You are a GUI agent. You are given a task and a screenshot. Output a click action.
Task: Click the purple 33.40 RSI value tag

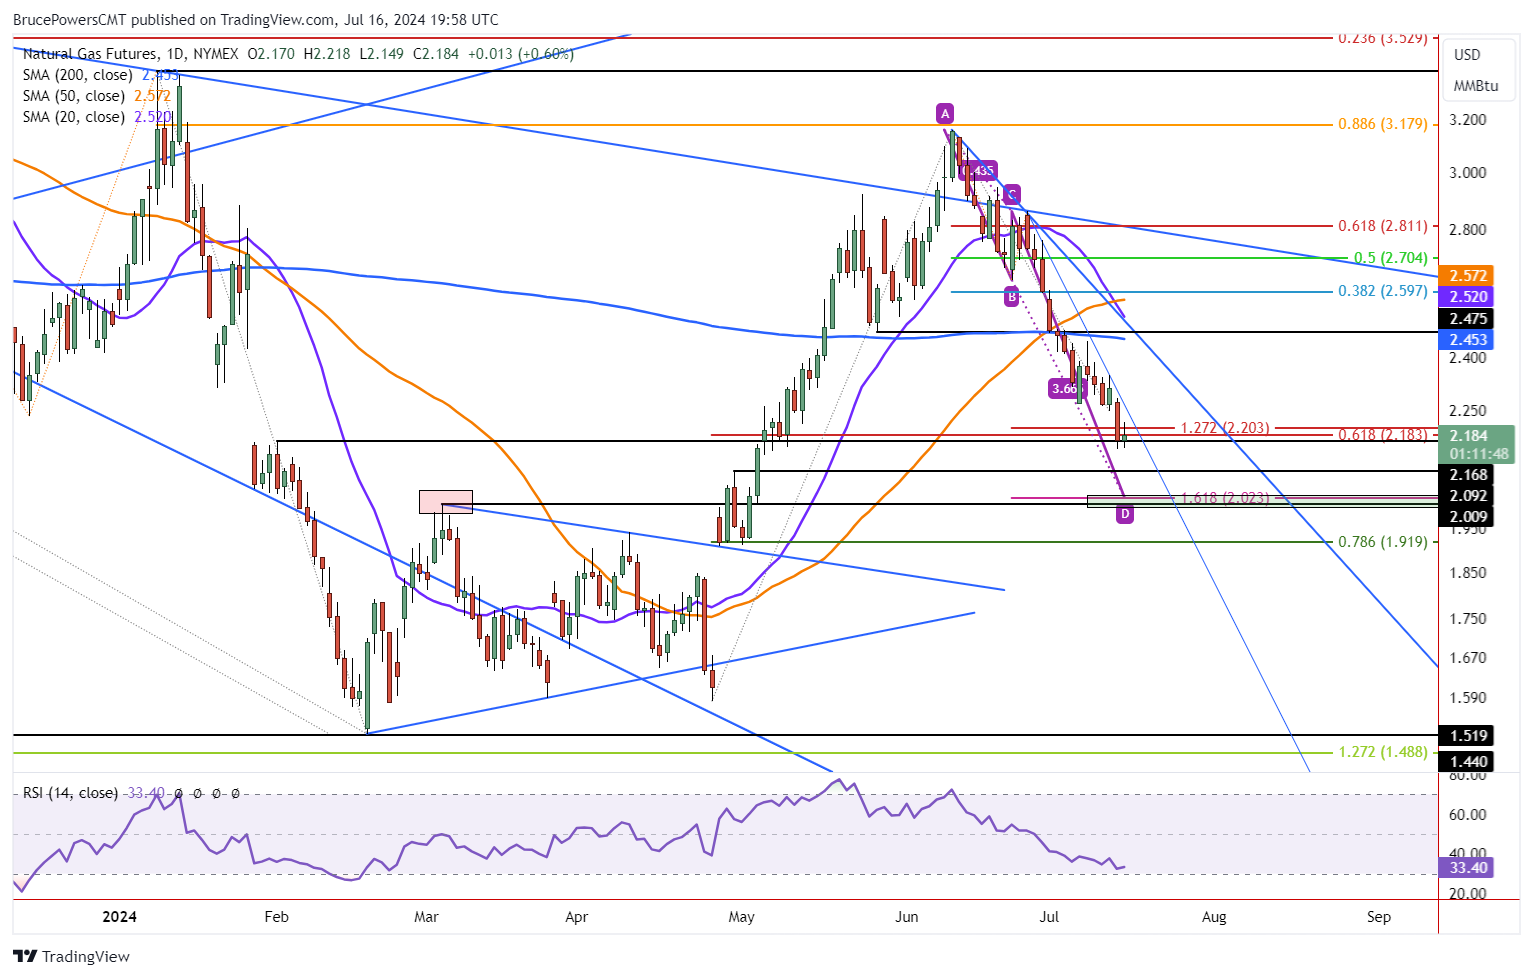(1468, 868)
